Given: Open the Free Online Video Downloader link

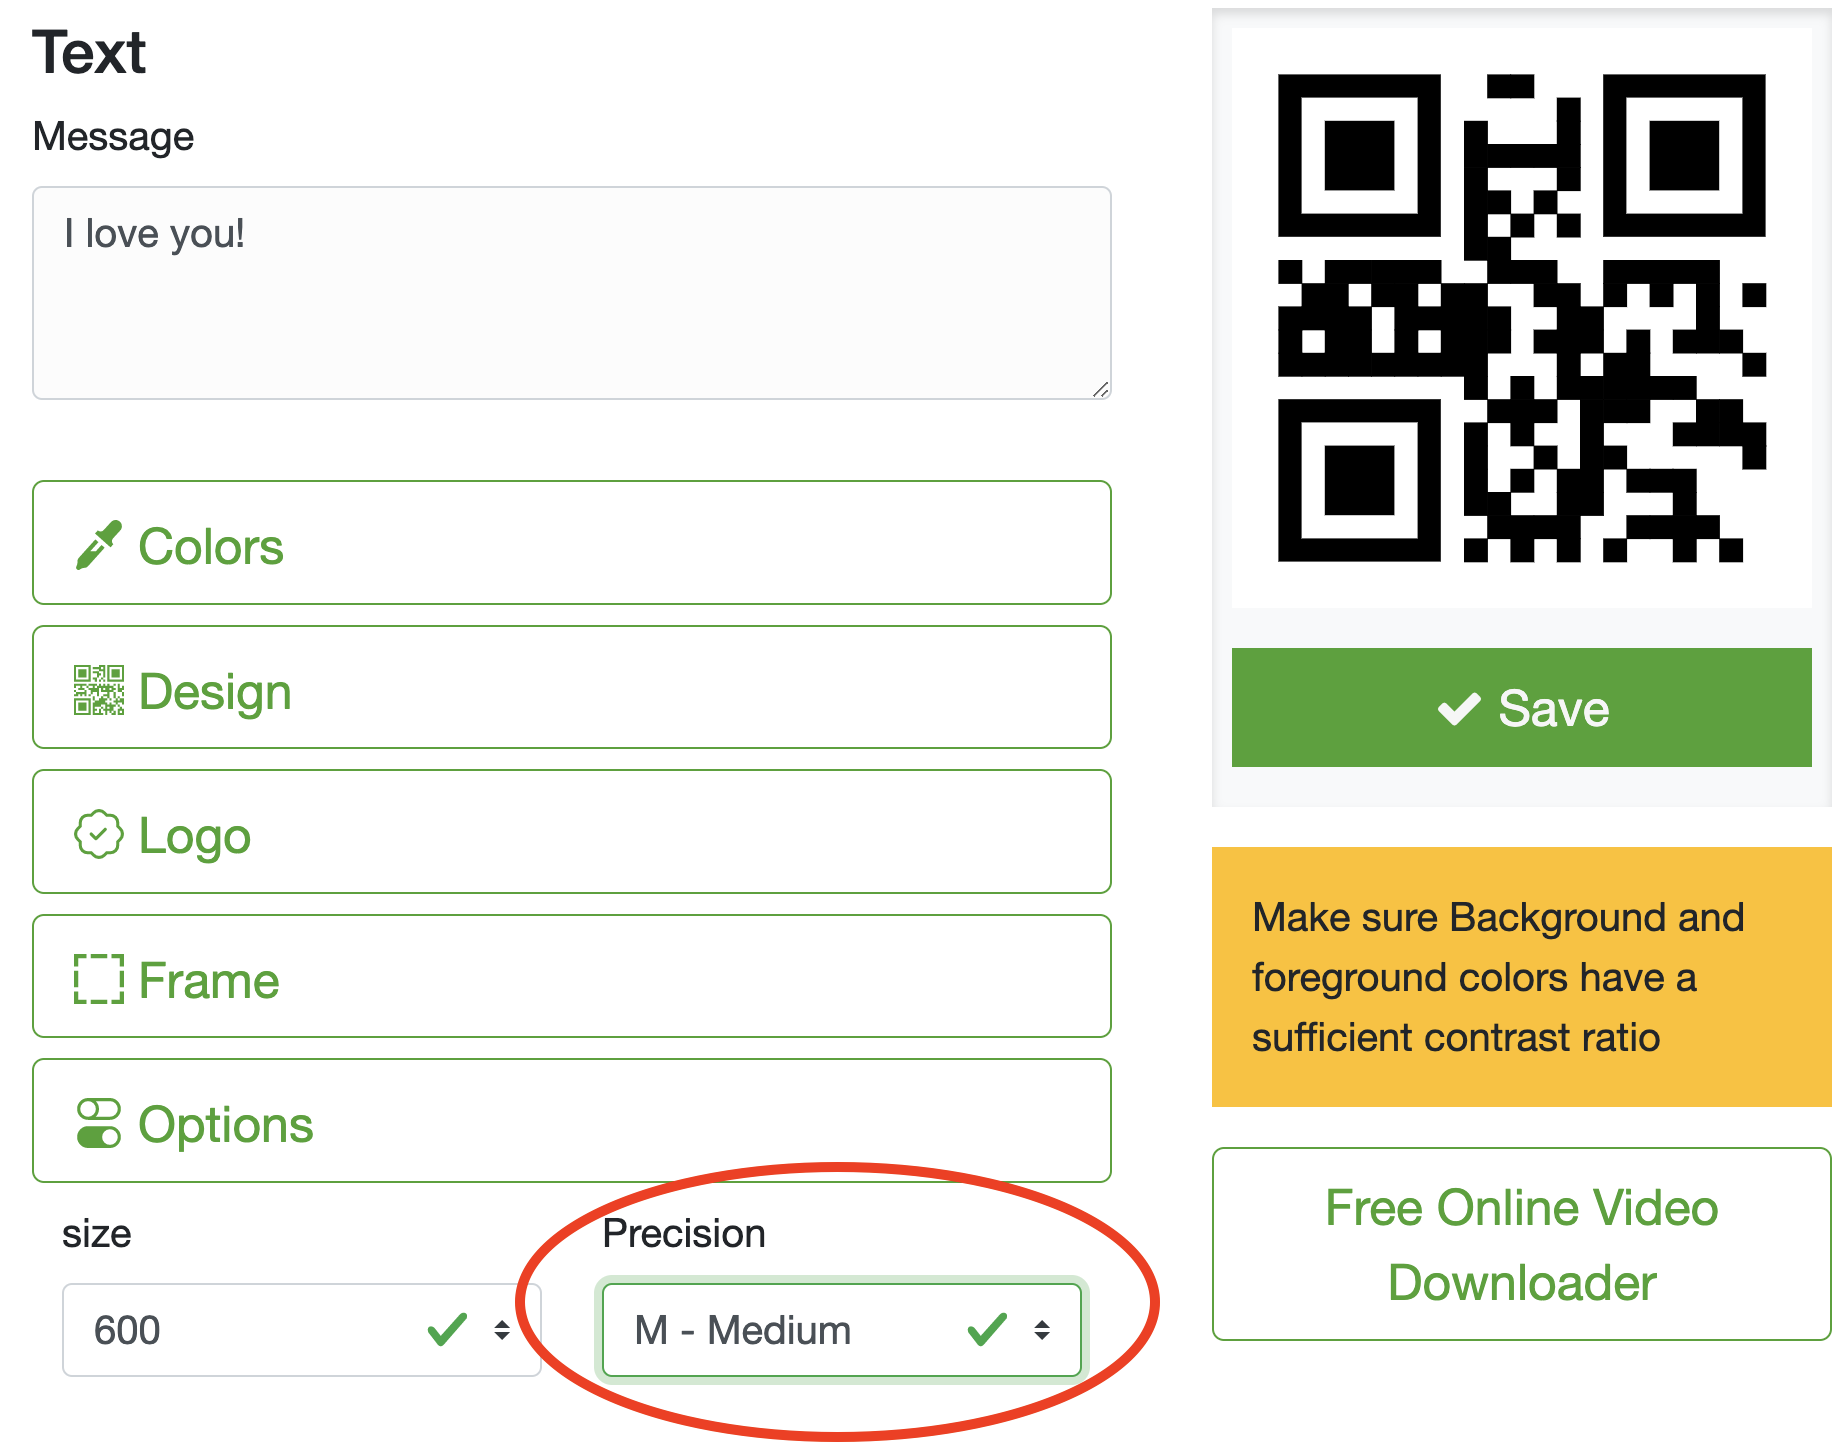Looking at the screenshot, I should point(1522,1245).
